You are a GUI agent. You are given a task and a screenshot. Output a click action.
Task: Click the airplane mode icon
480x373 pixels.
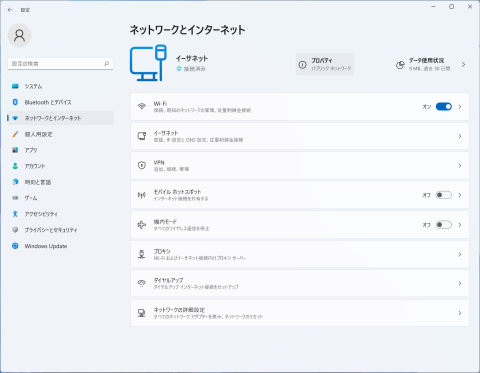(x=142, y=225)
